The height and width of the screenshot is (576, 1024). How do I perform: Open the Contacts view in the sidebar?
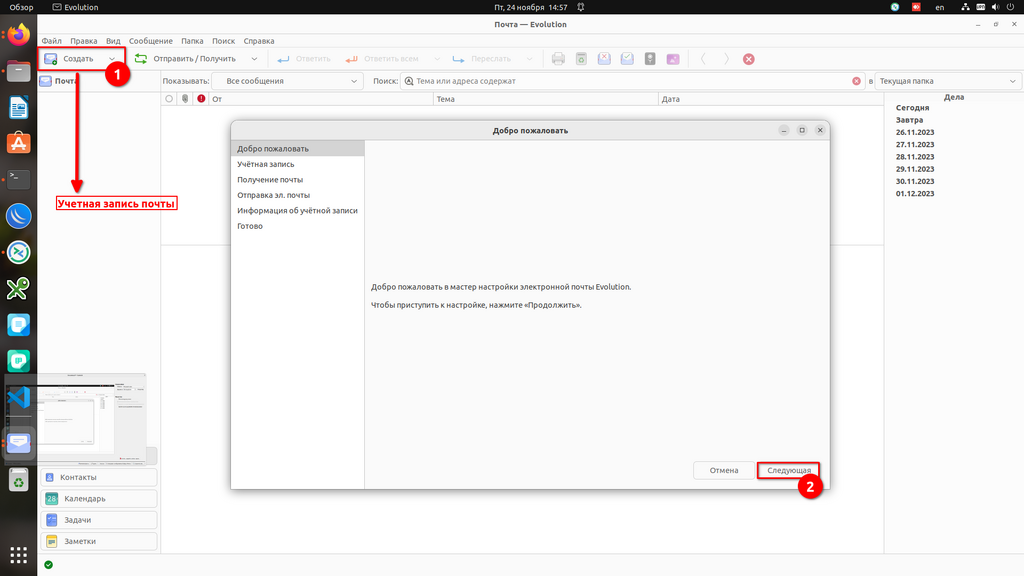coord(99,477)
